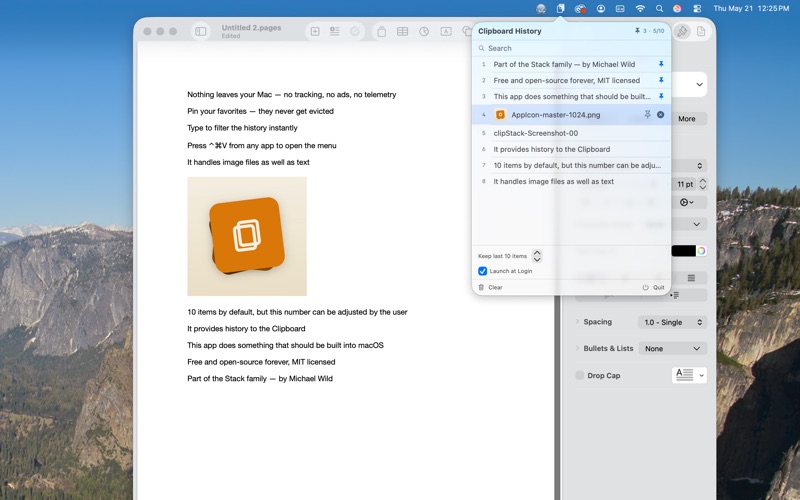800x500 pixels.
Task: Insert a text box from the toolbar
Action: [x=446, y=32]
